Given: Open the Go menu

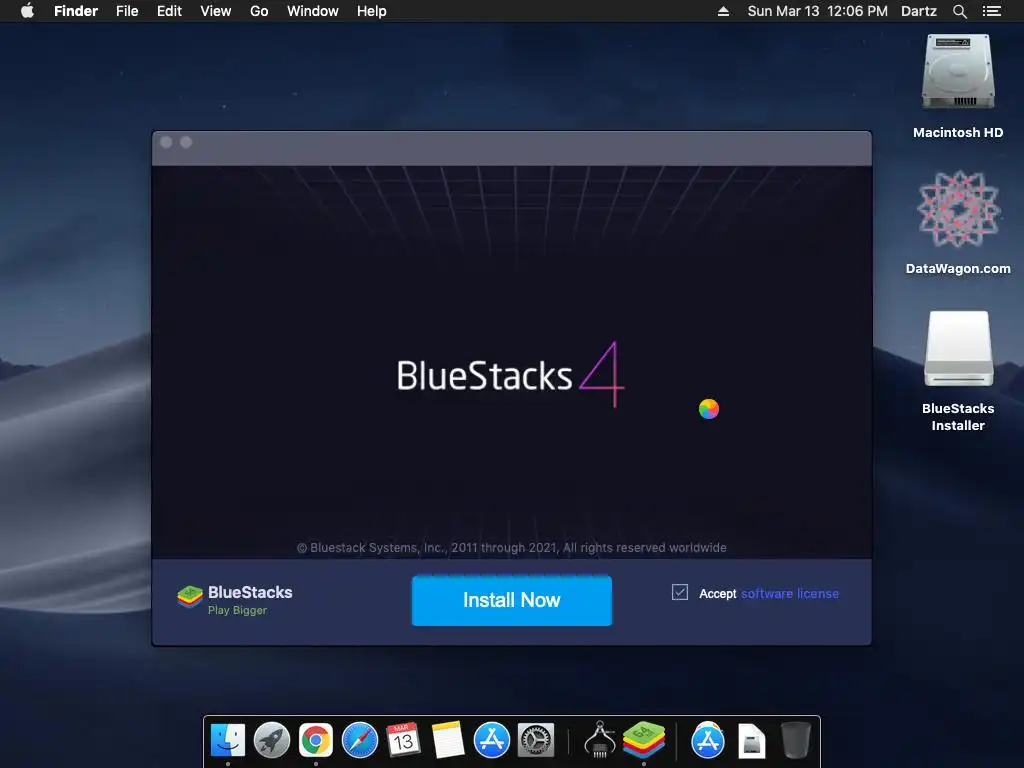Looking at the screenshot, I should (259, 11).
